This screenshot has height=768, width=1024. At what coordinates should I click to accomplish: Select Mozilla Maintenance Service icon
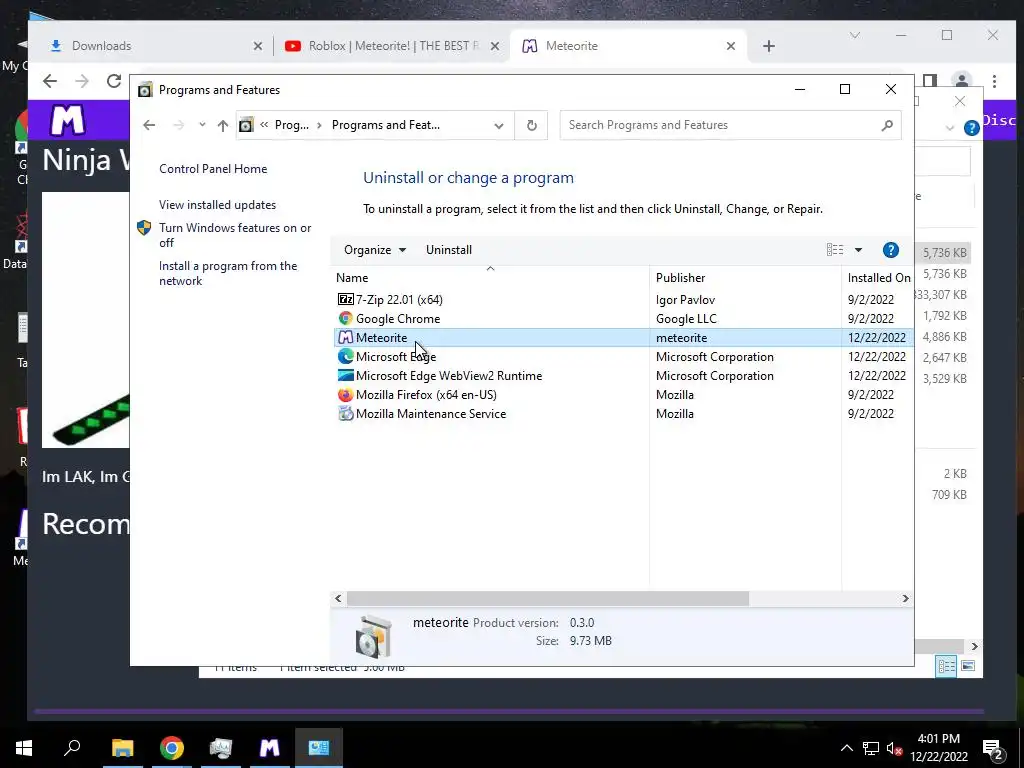[345, 413]
